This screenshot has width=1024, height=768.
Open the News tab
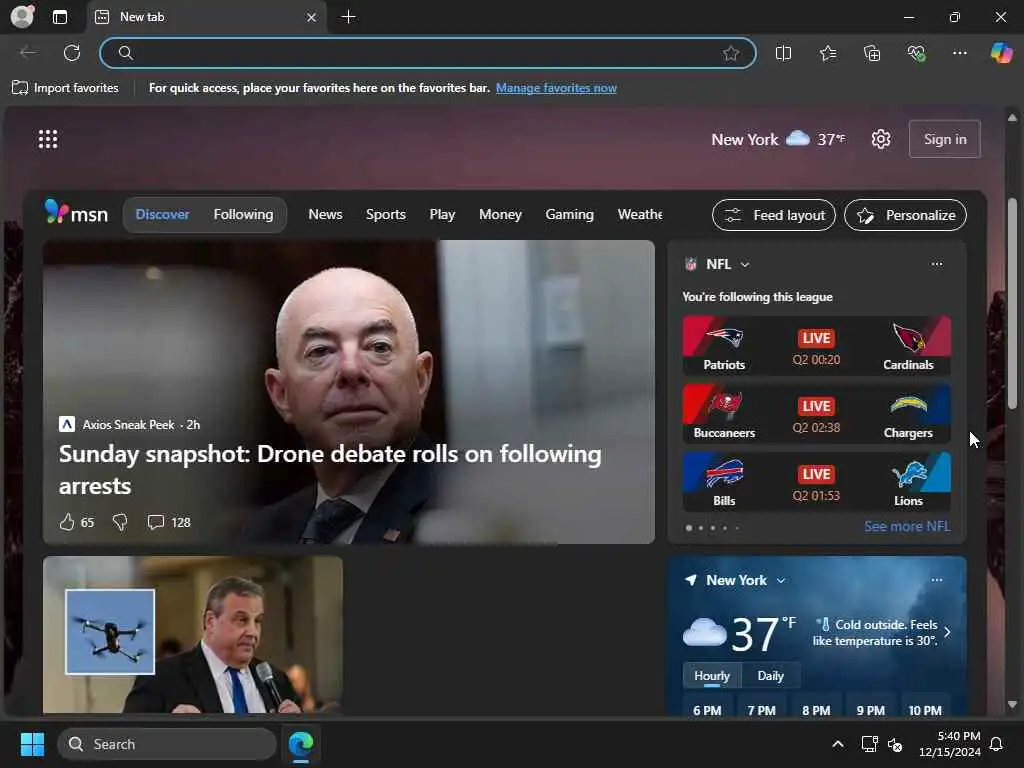325,214
